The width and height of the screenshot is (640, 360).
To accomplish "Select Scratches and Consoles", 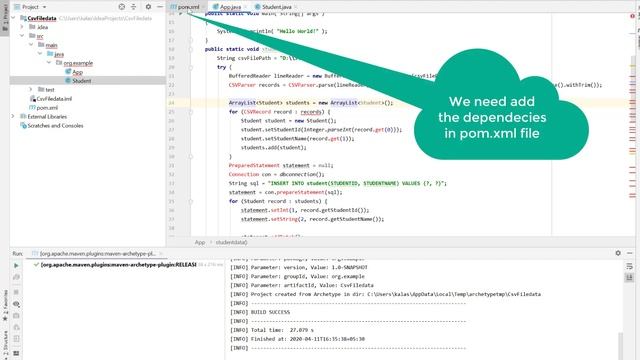I will [52, 125].
